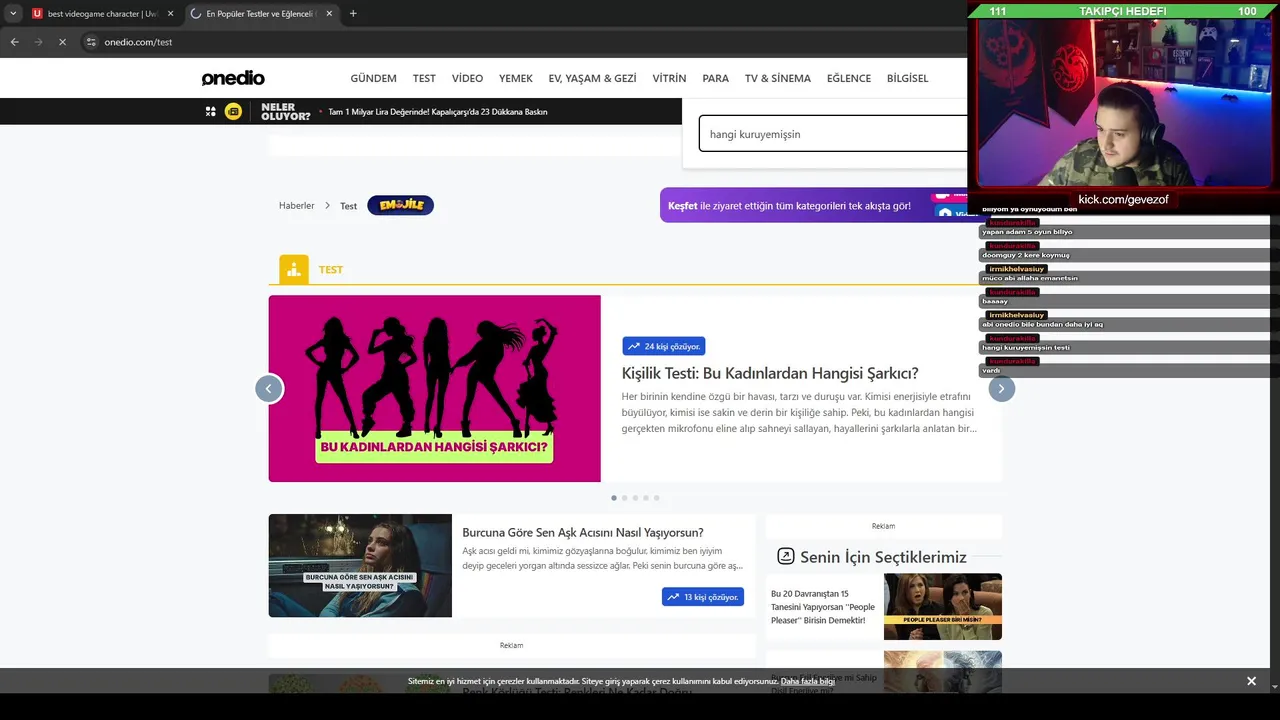Open the GÜNDEM menu
Screen dimensions: 1280x720
pos(373,78)
